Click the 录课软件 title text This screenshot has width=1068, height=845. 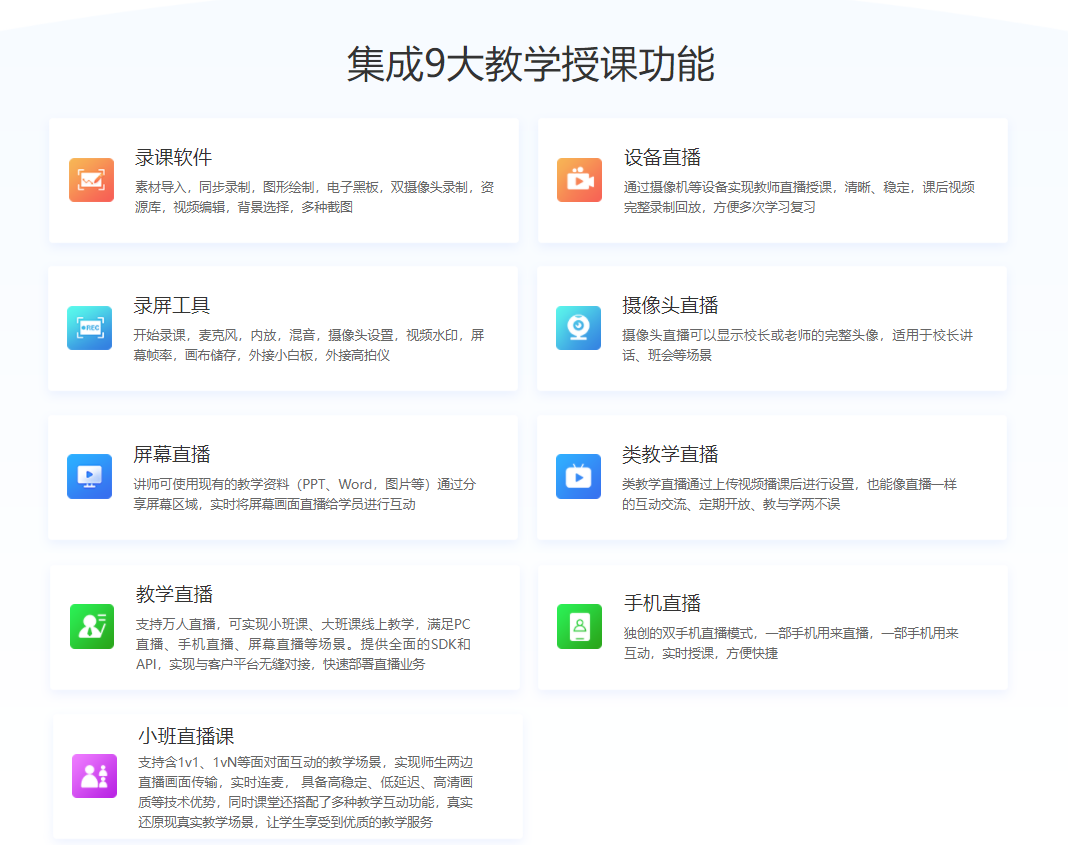[173, 155]
